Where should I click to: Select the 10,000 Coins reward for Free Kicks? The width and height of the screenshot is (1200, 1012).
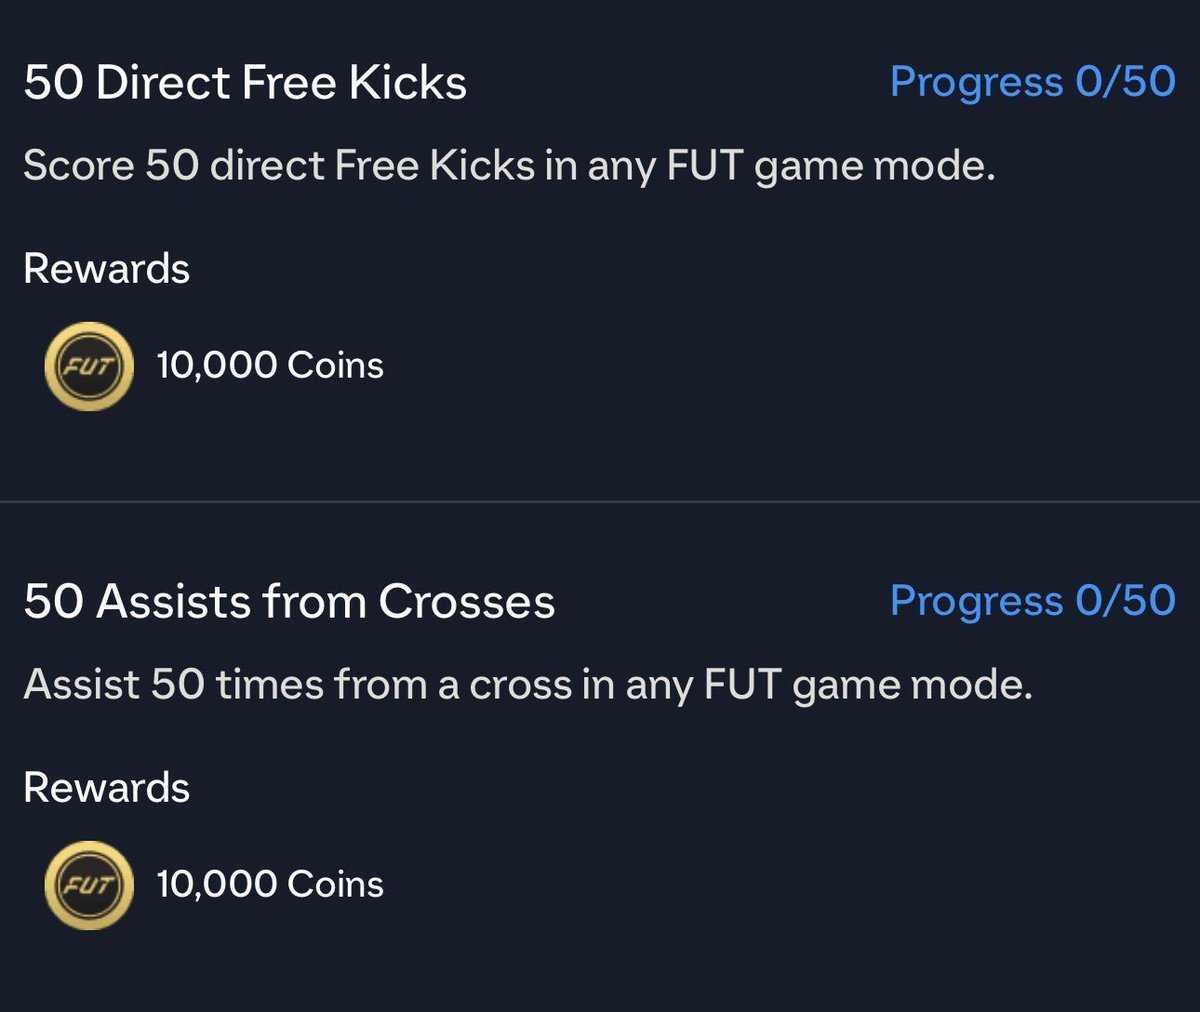tap(270, 365)
